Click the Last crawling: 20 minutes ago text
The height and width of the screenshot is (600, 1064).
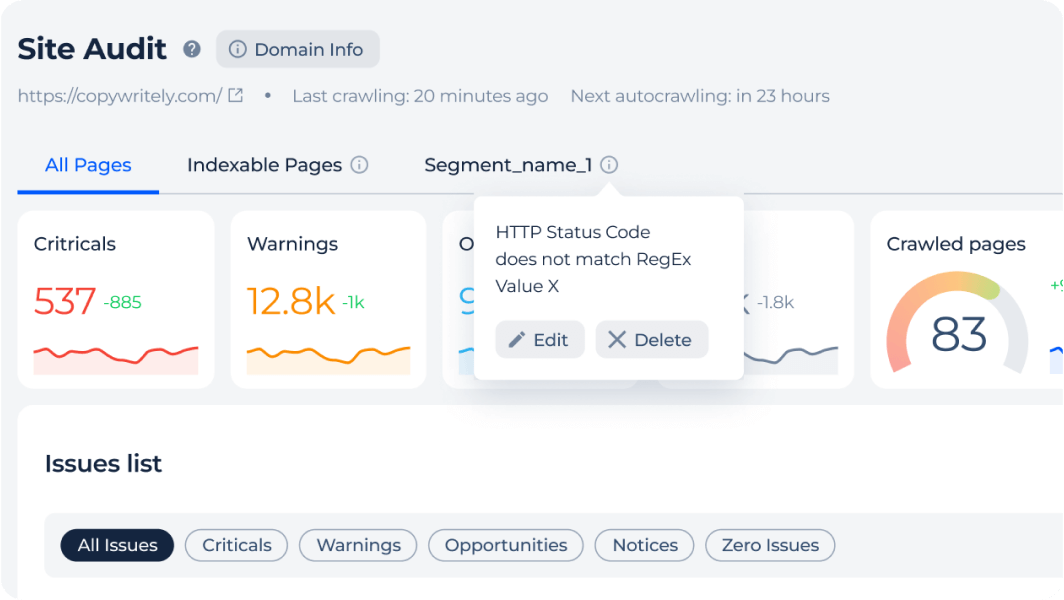coord(420,96)
